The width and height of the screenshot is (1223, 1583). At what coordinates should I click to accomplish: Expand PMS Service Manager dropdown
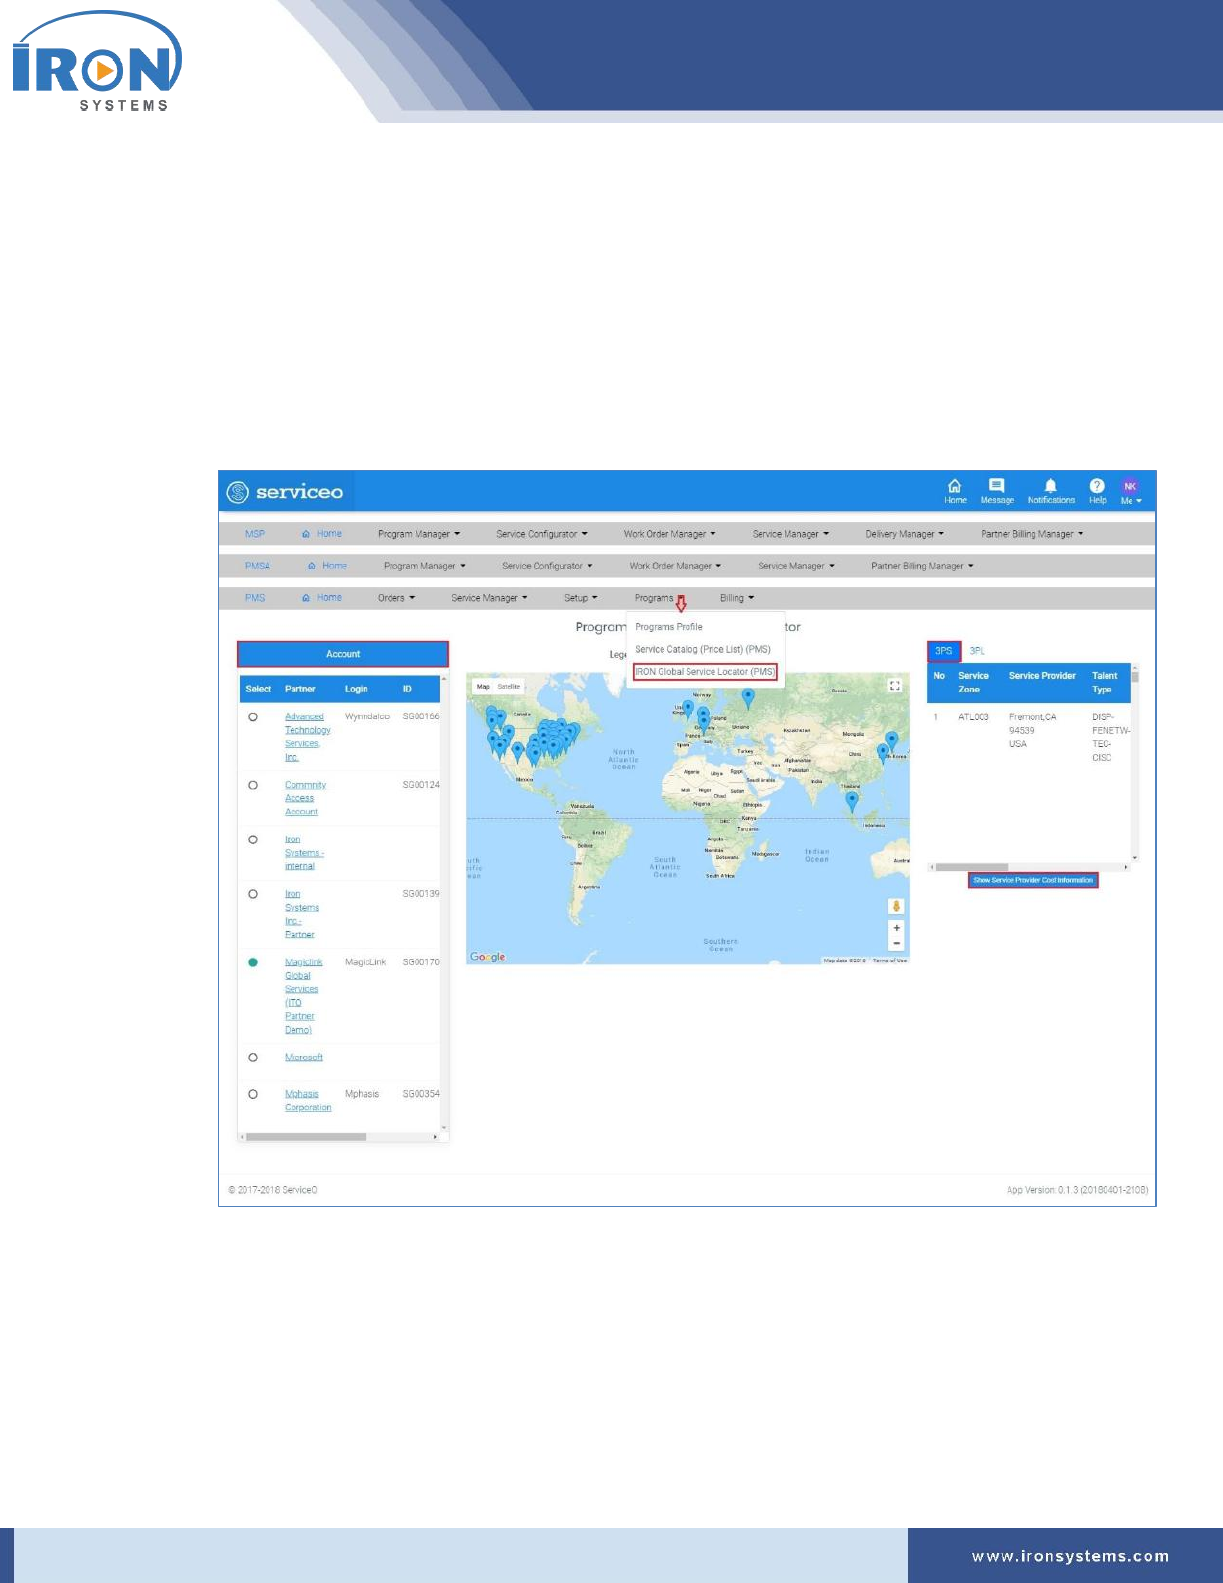[489, 598]
